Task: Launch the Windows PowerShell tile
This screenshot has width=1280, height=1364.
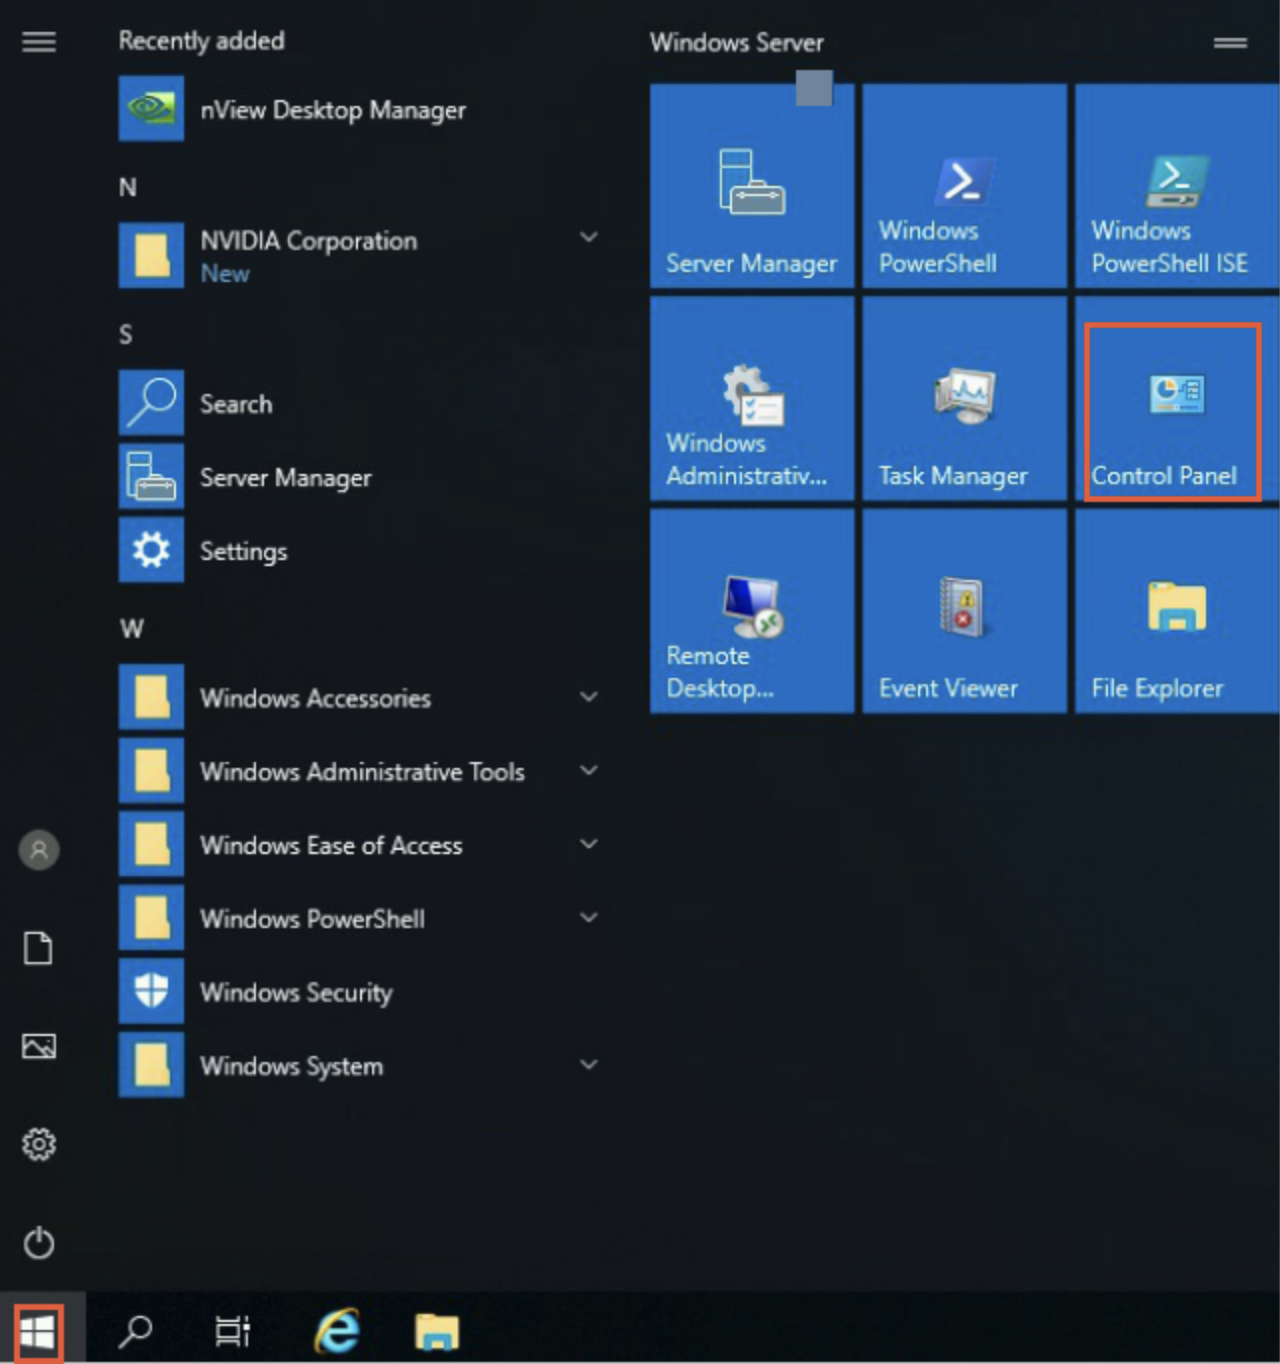Action: click(964, 186)
